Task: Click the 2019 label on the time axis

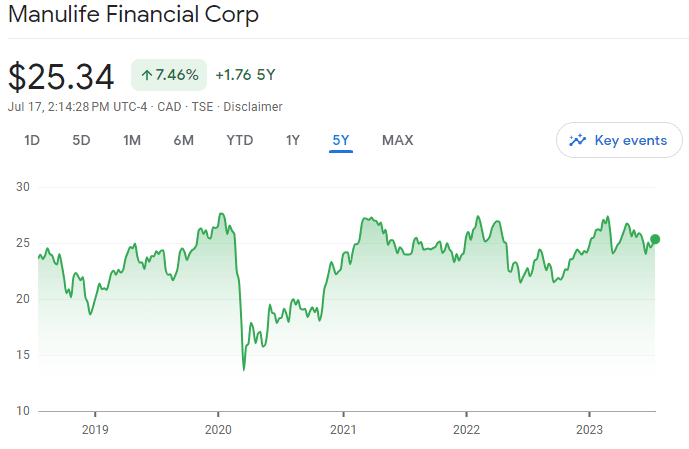Action: click(x=95, y=427)
